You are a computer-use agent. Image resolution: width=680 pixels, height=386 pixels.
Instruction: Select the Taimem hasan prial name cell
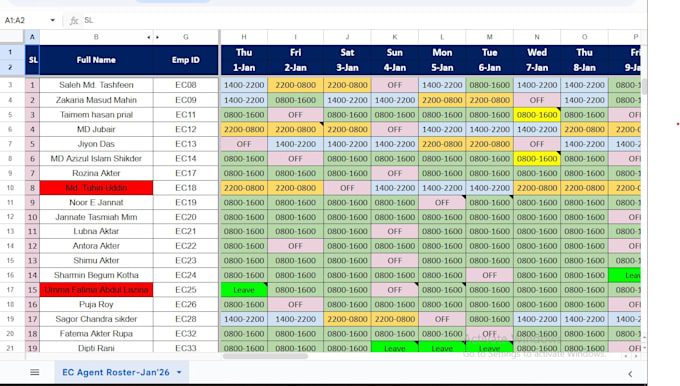point(96,114)
